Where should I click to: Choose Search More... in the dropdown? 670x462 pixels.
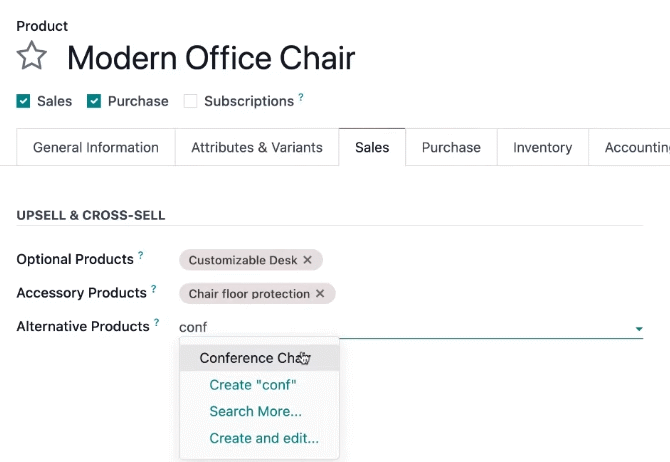pos(256,411)
